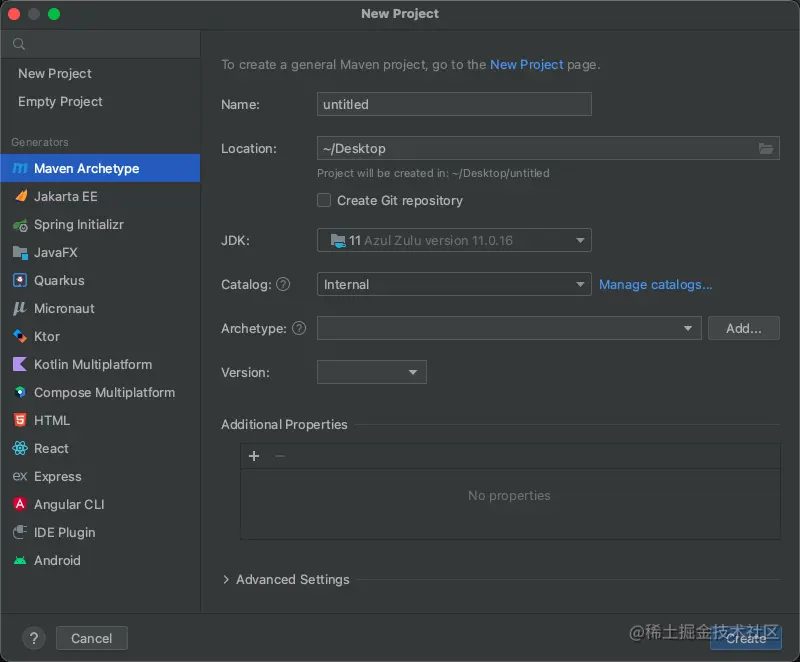Select the Maven Archetype generator icon
This screenshot has width=800, height=662.
point(20,169)
